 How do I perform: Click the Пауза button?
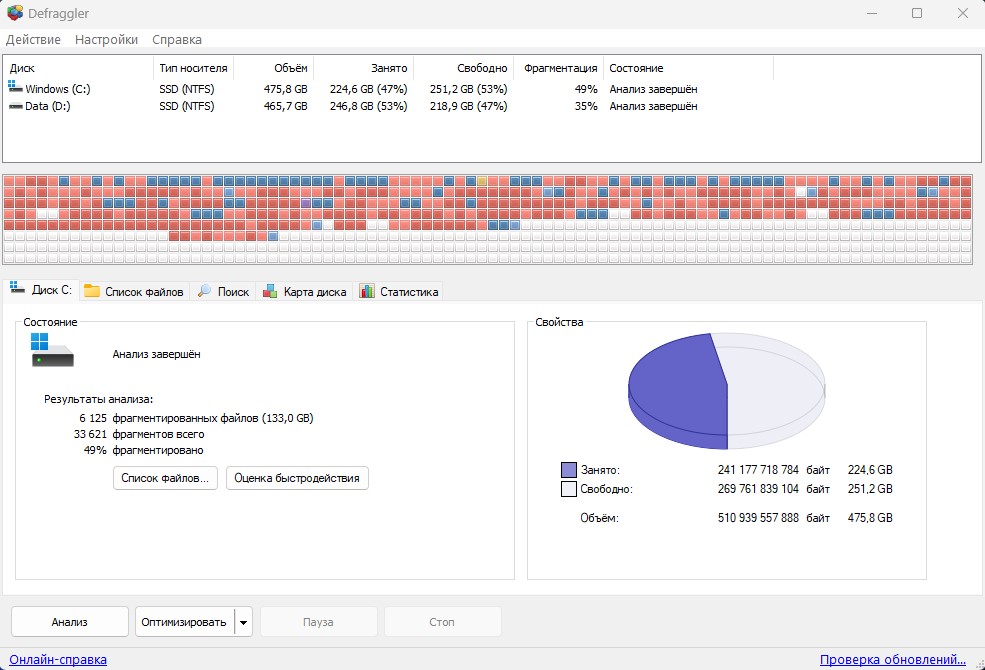click(x=318, y=622)
